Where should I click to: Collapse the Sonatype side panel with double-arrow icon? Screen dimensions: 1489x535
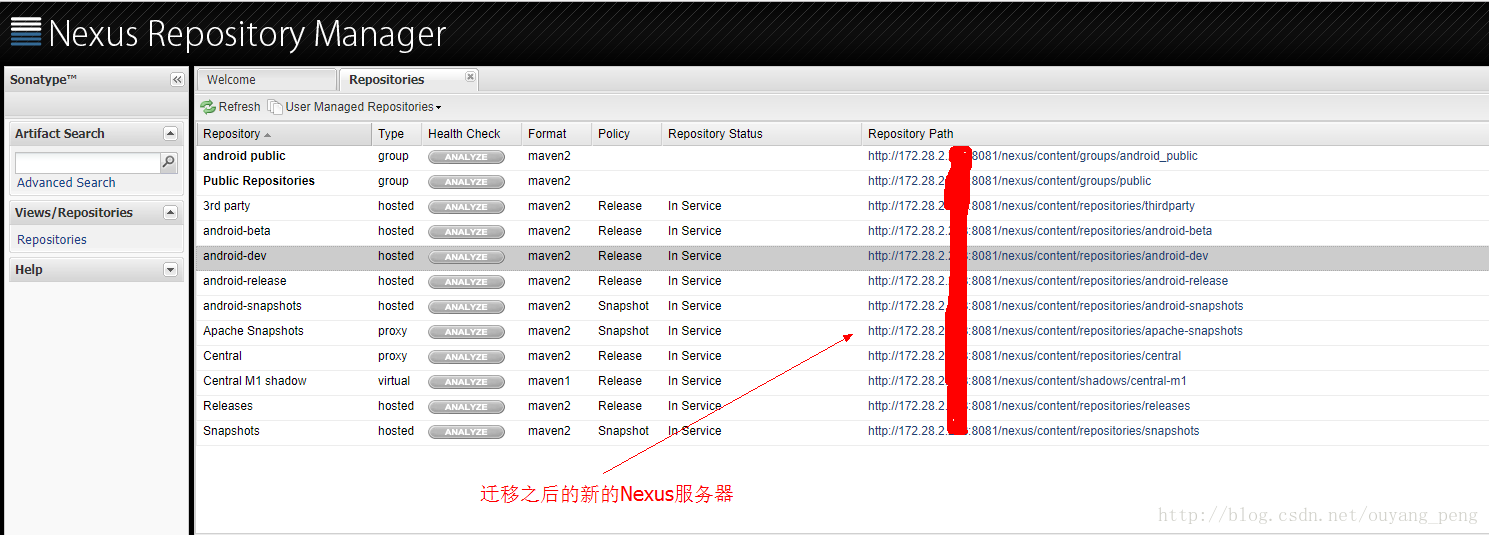coord(177,80)
